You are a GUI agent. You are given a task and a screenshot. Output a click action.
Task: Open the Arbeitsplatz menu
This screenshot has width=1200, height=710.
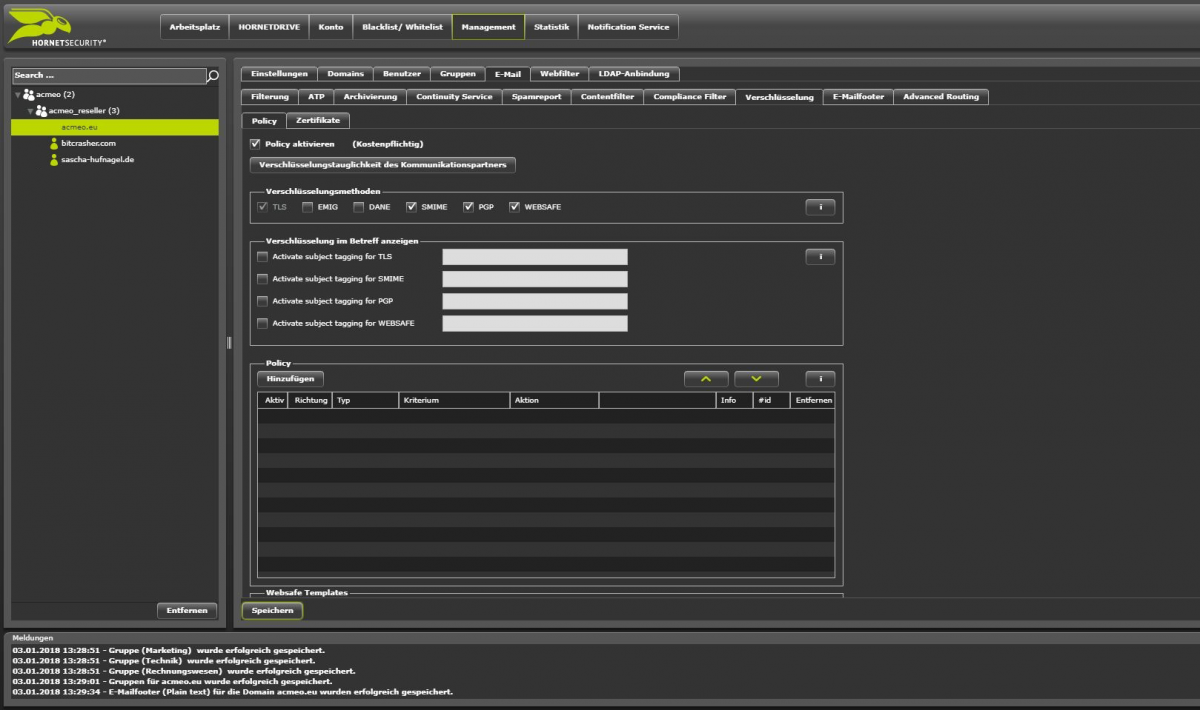pos(194,27)
